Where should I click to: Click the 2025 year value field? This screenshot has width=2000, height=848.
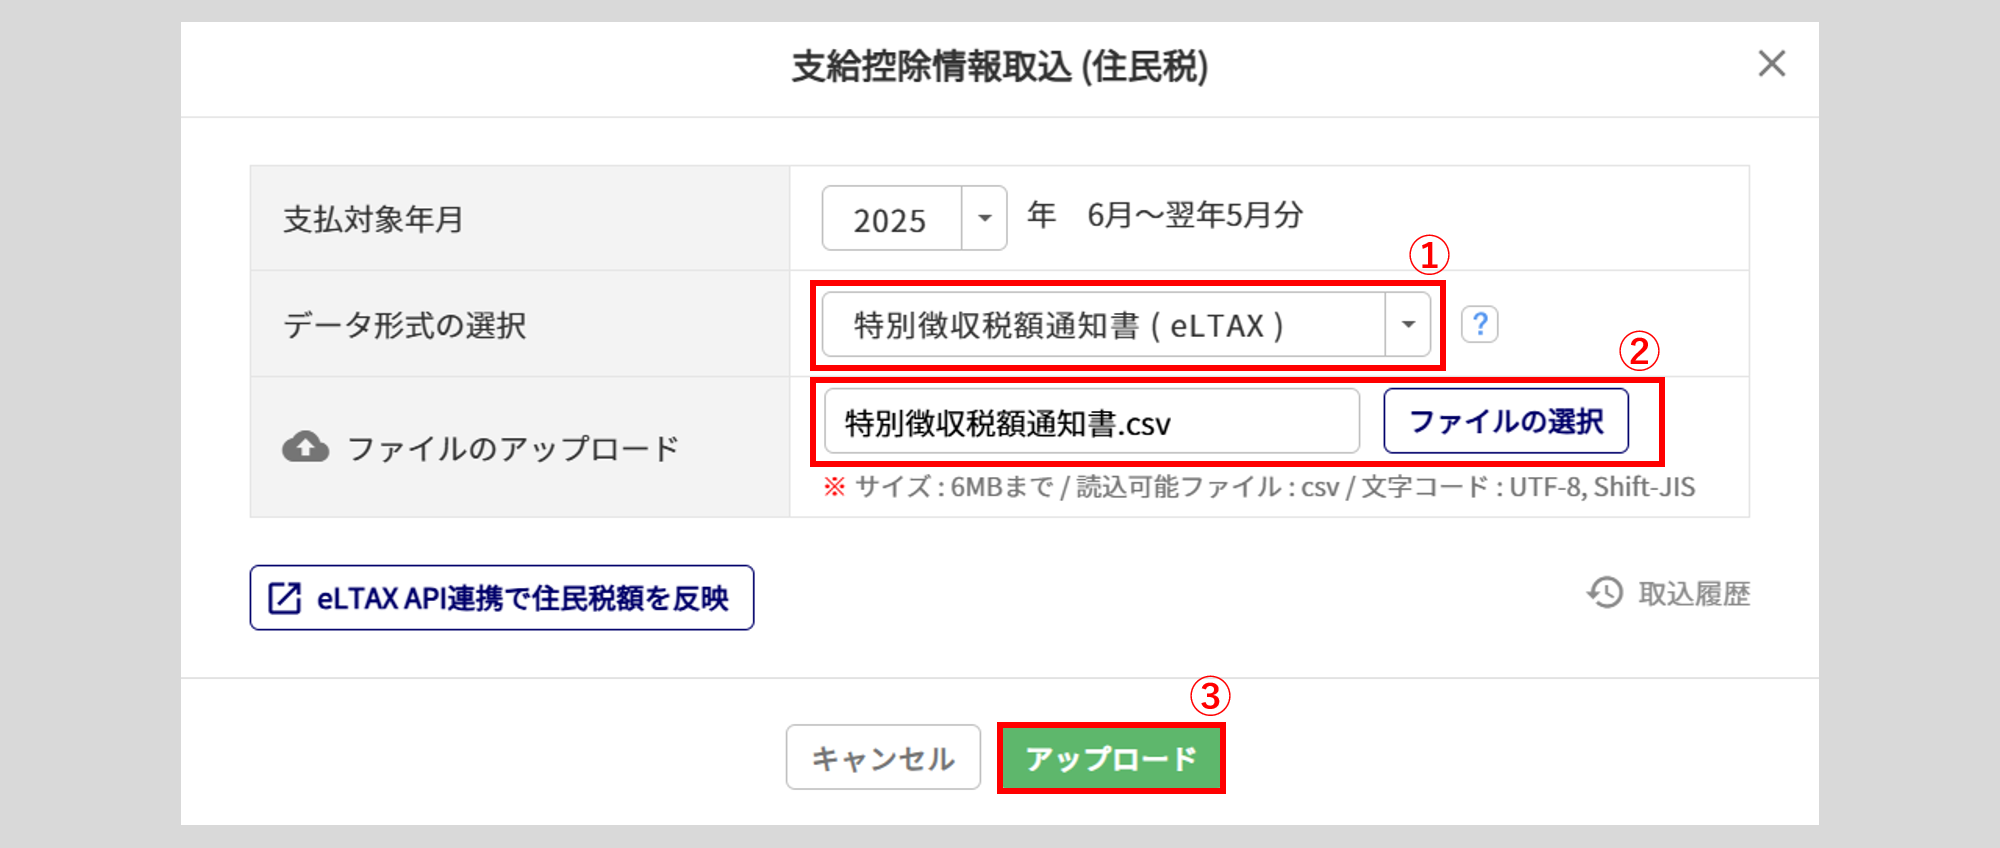click(891, 218)
